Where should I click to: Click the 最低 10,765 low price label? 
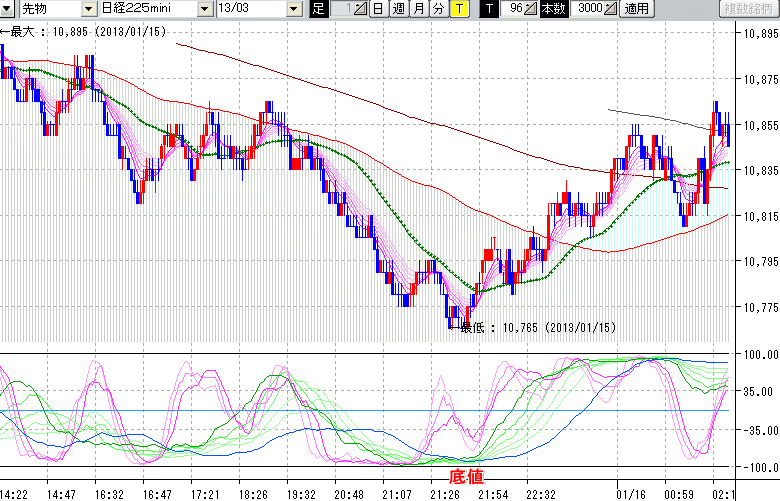click(x=537, y=327)
